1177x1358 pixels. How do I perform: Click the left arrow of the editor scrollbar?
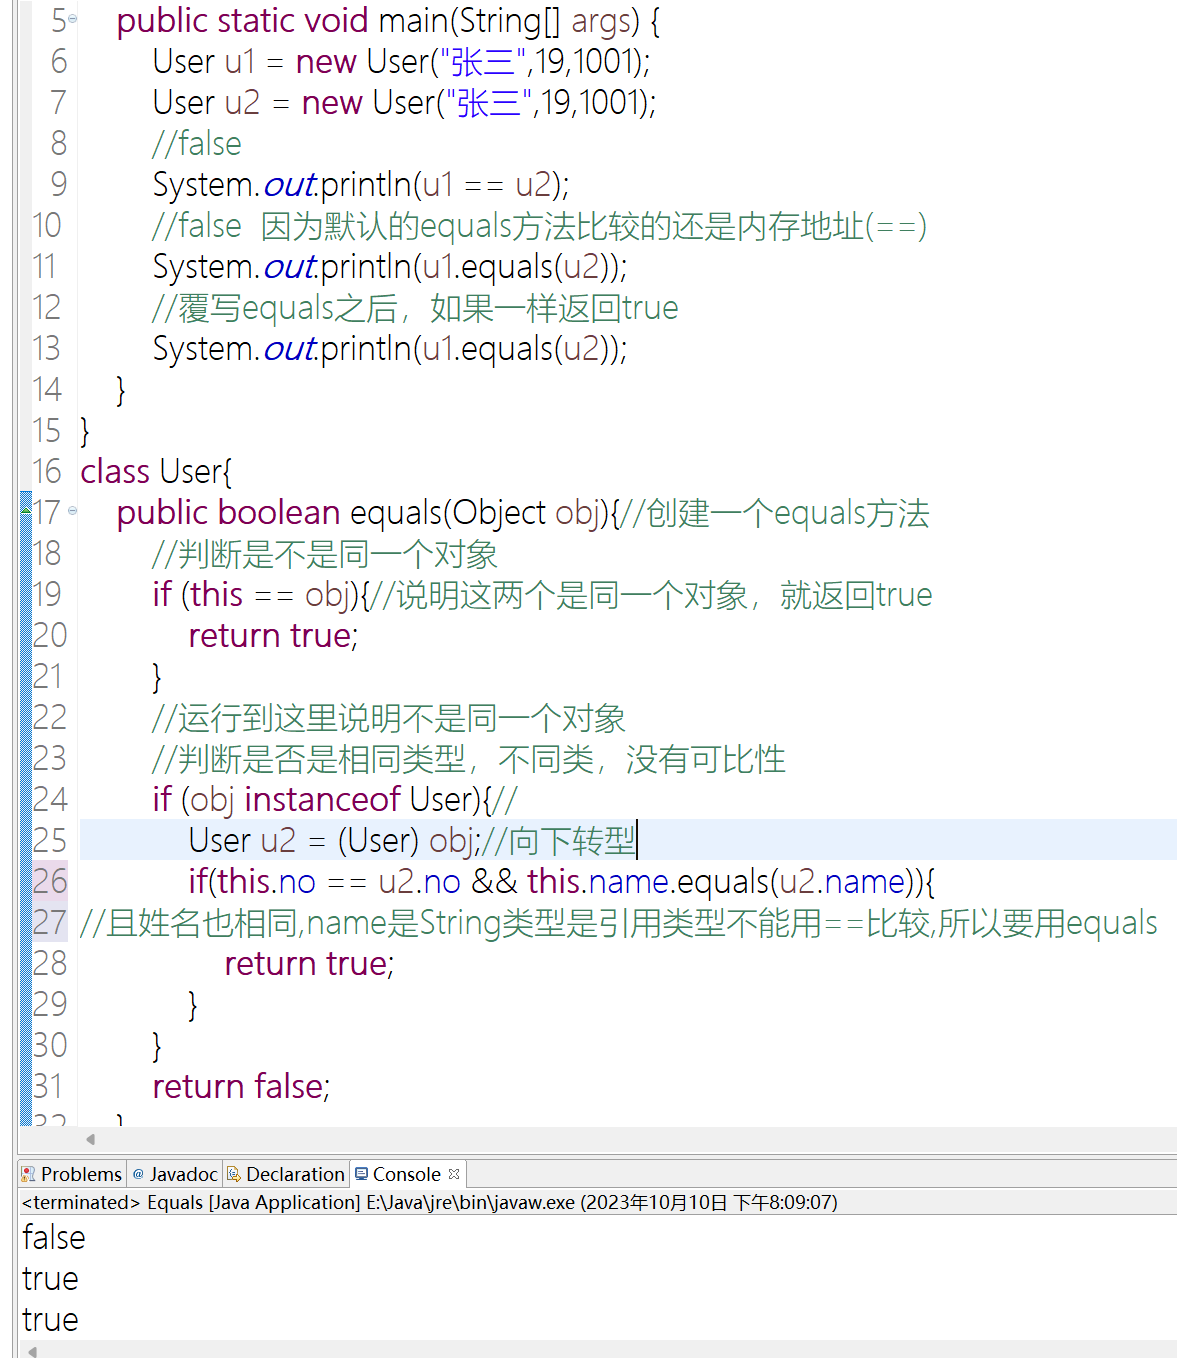click(x=88, y=1140)
